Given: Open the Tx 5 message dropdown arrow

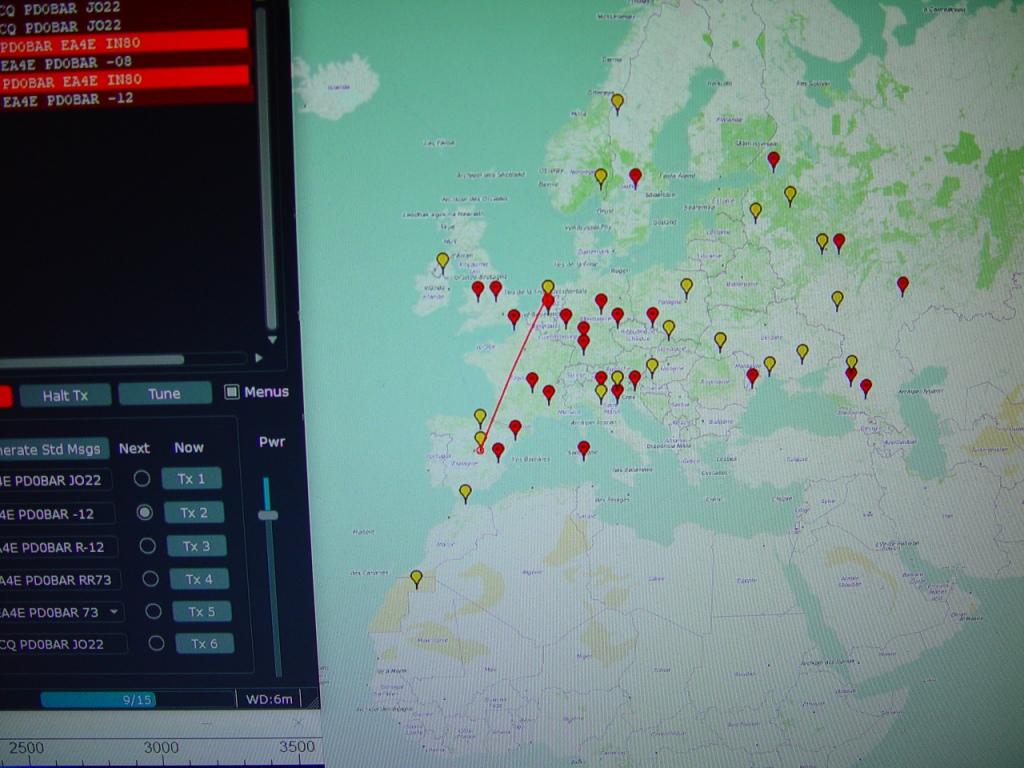Looking at the screenshot, I should coord(114,612).
